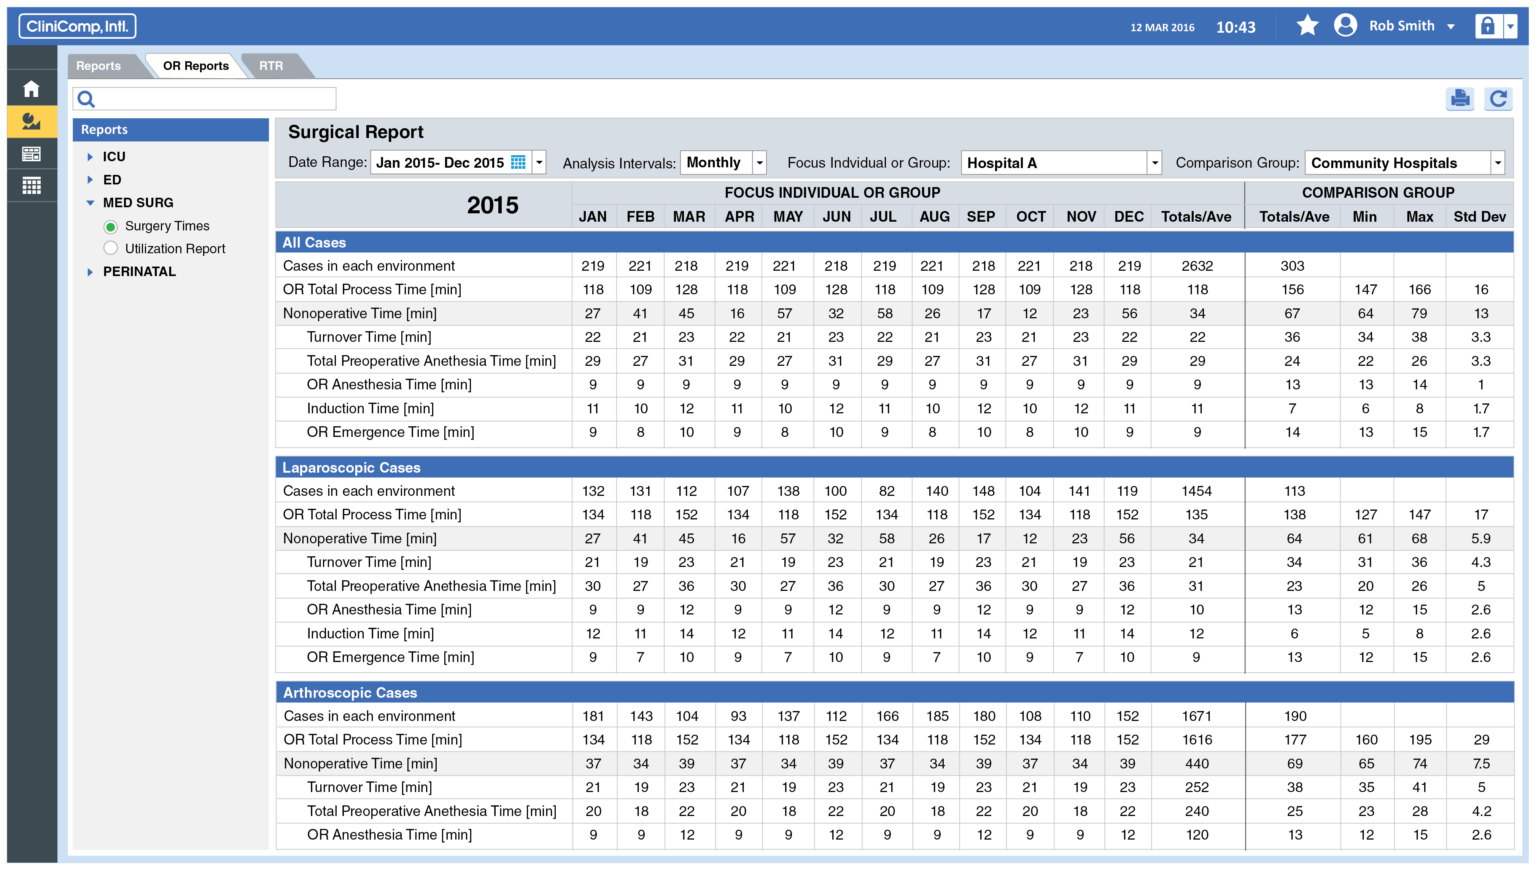Select the Surgery Times radio button
Screen dimensions: 1536x870
pyautogui.click(x=110, y=225)
